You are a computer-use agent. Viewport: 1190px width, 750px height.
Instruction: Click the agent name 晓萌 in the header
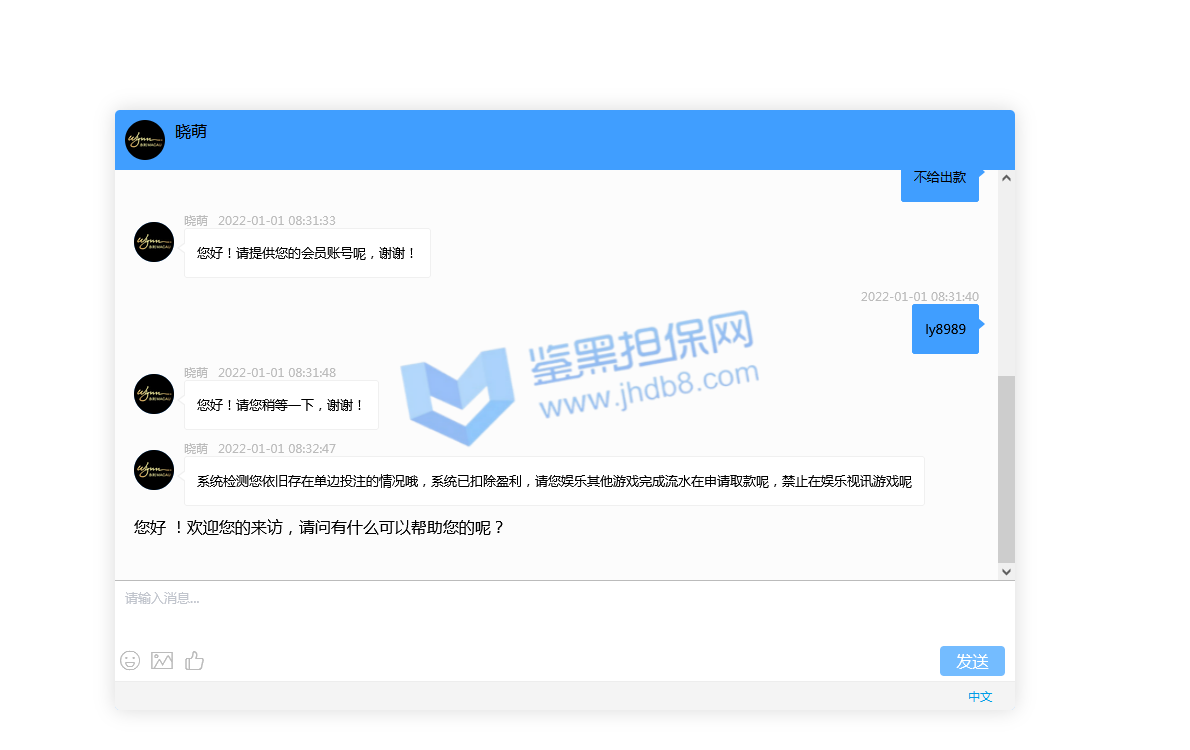pyautogui.click(x=191, y=132)
